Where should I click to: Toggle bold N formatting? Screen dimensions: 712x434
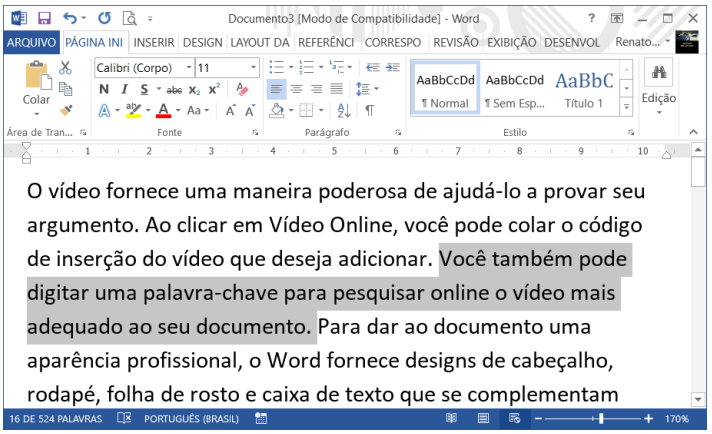click(x=104, y=89)
